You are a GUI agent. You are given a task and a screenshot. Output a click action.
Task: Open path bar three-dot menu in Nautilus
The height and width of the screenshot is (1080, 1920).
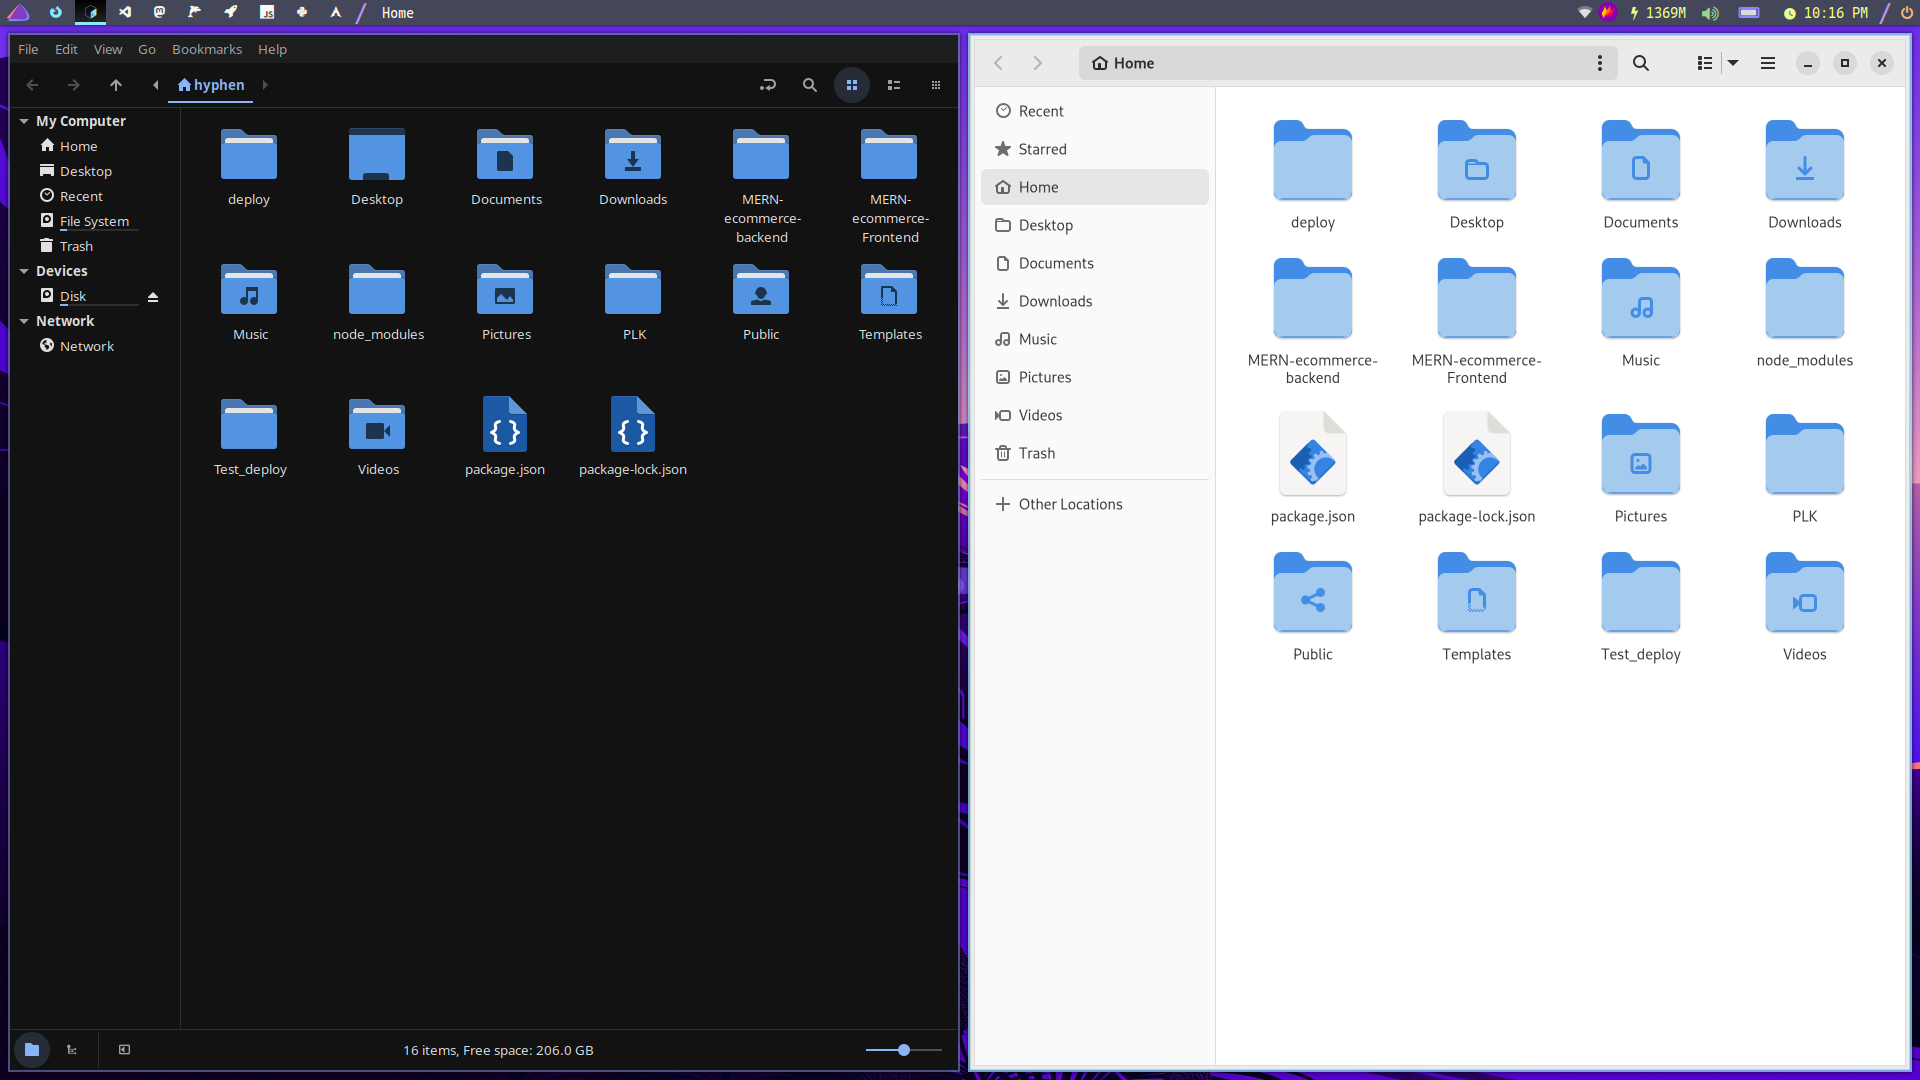[x=1600, y=63]
